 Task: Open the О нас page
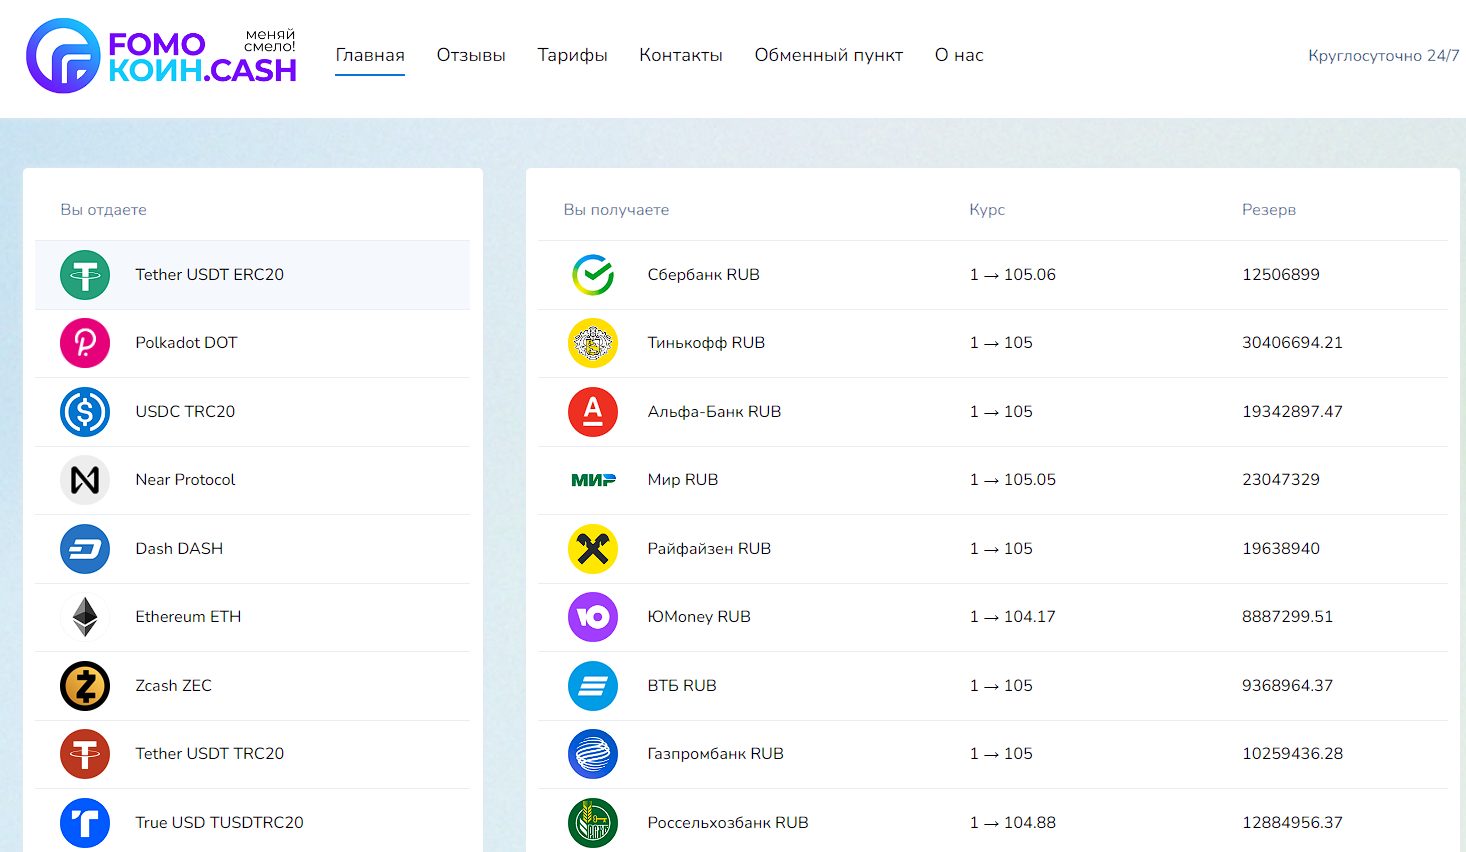959,55
